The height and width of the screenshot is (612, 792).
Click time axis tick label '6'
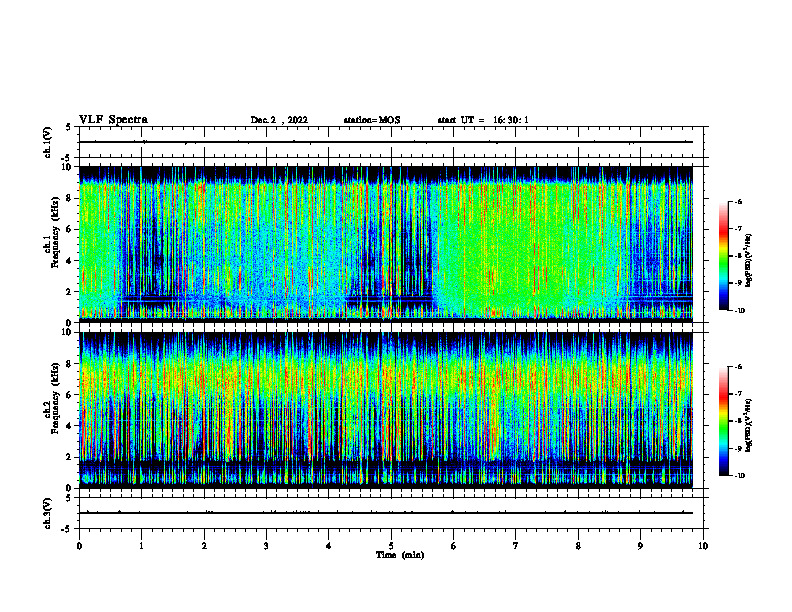pyautogui.click(x=454, y=546)
